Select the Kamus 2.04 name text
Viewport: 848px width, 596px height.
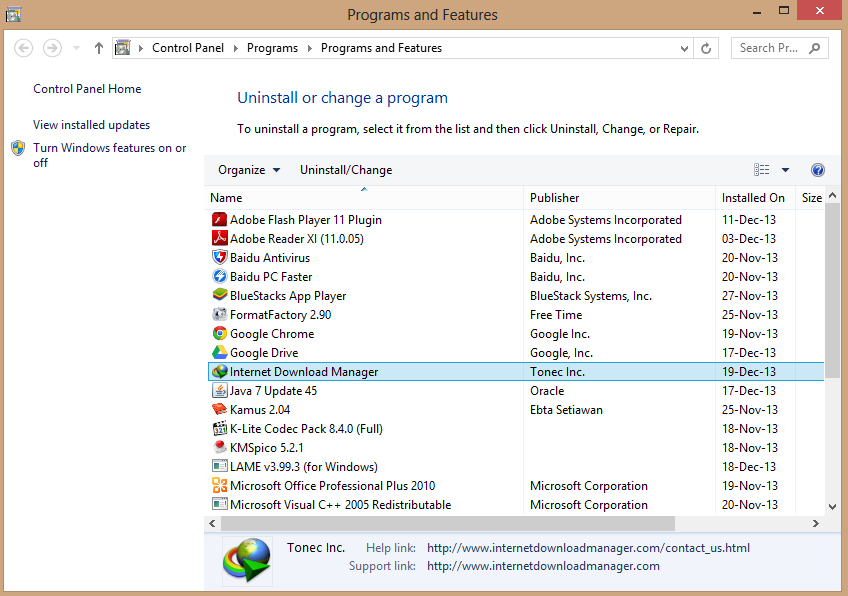pos(260,409)
